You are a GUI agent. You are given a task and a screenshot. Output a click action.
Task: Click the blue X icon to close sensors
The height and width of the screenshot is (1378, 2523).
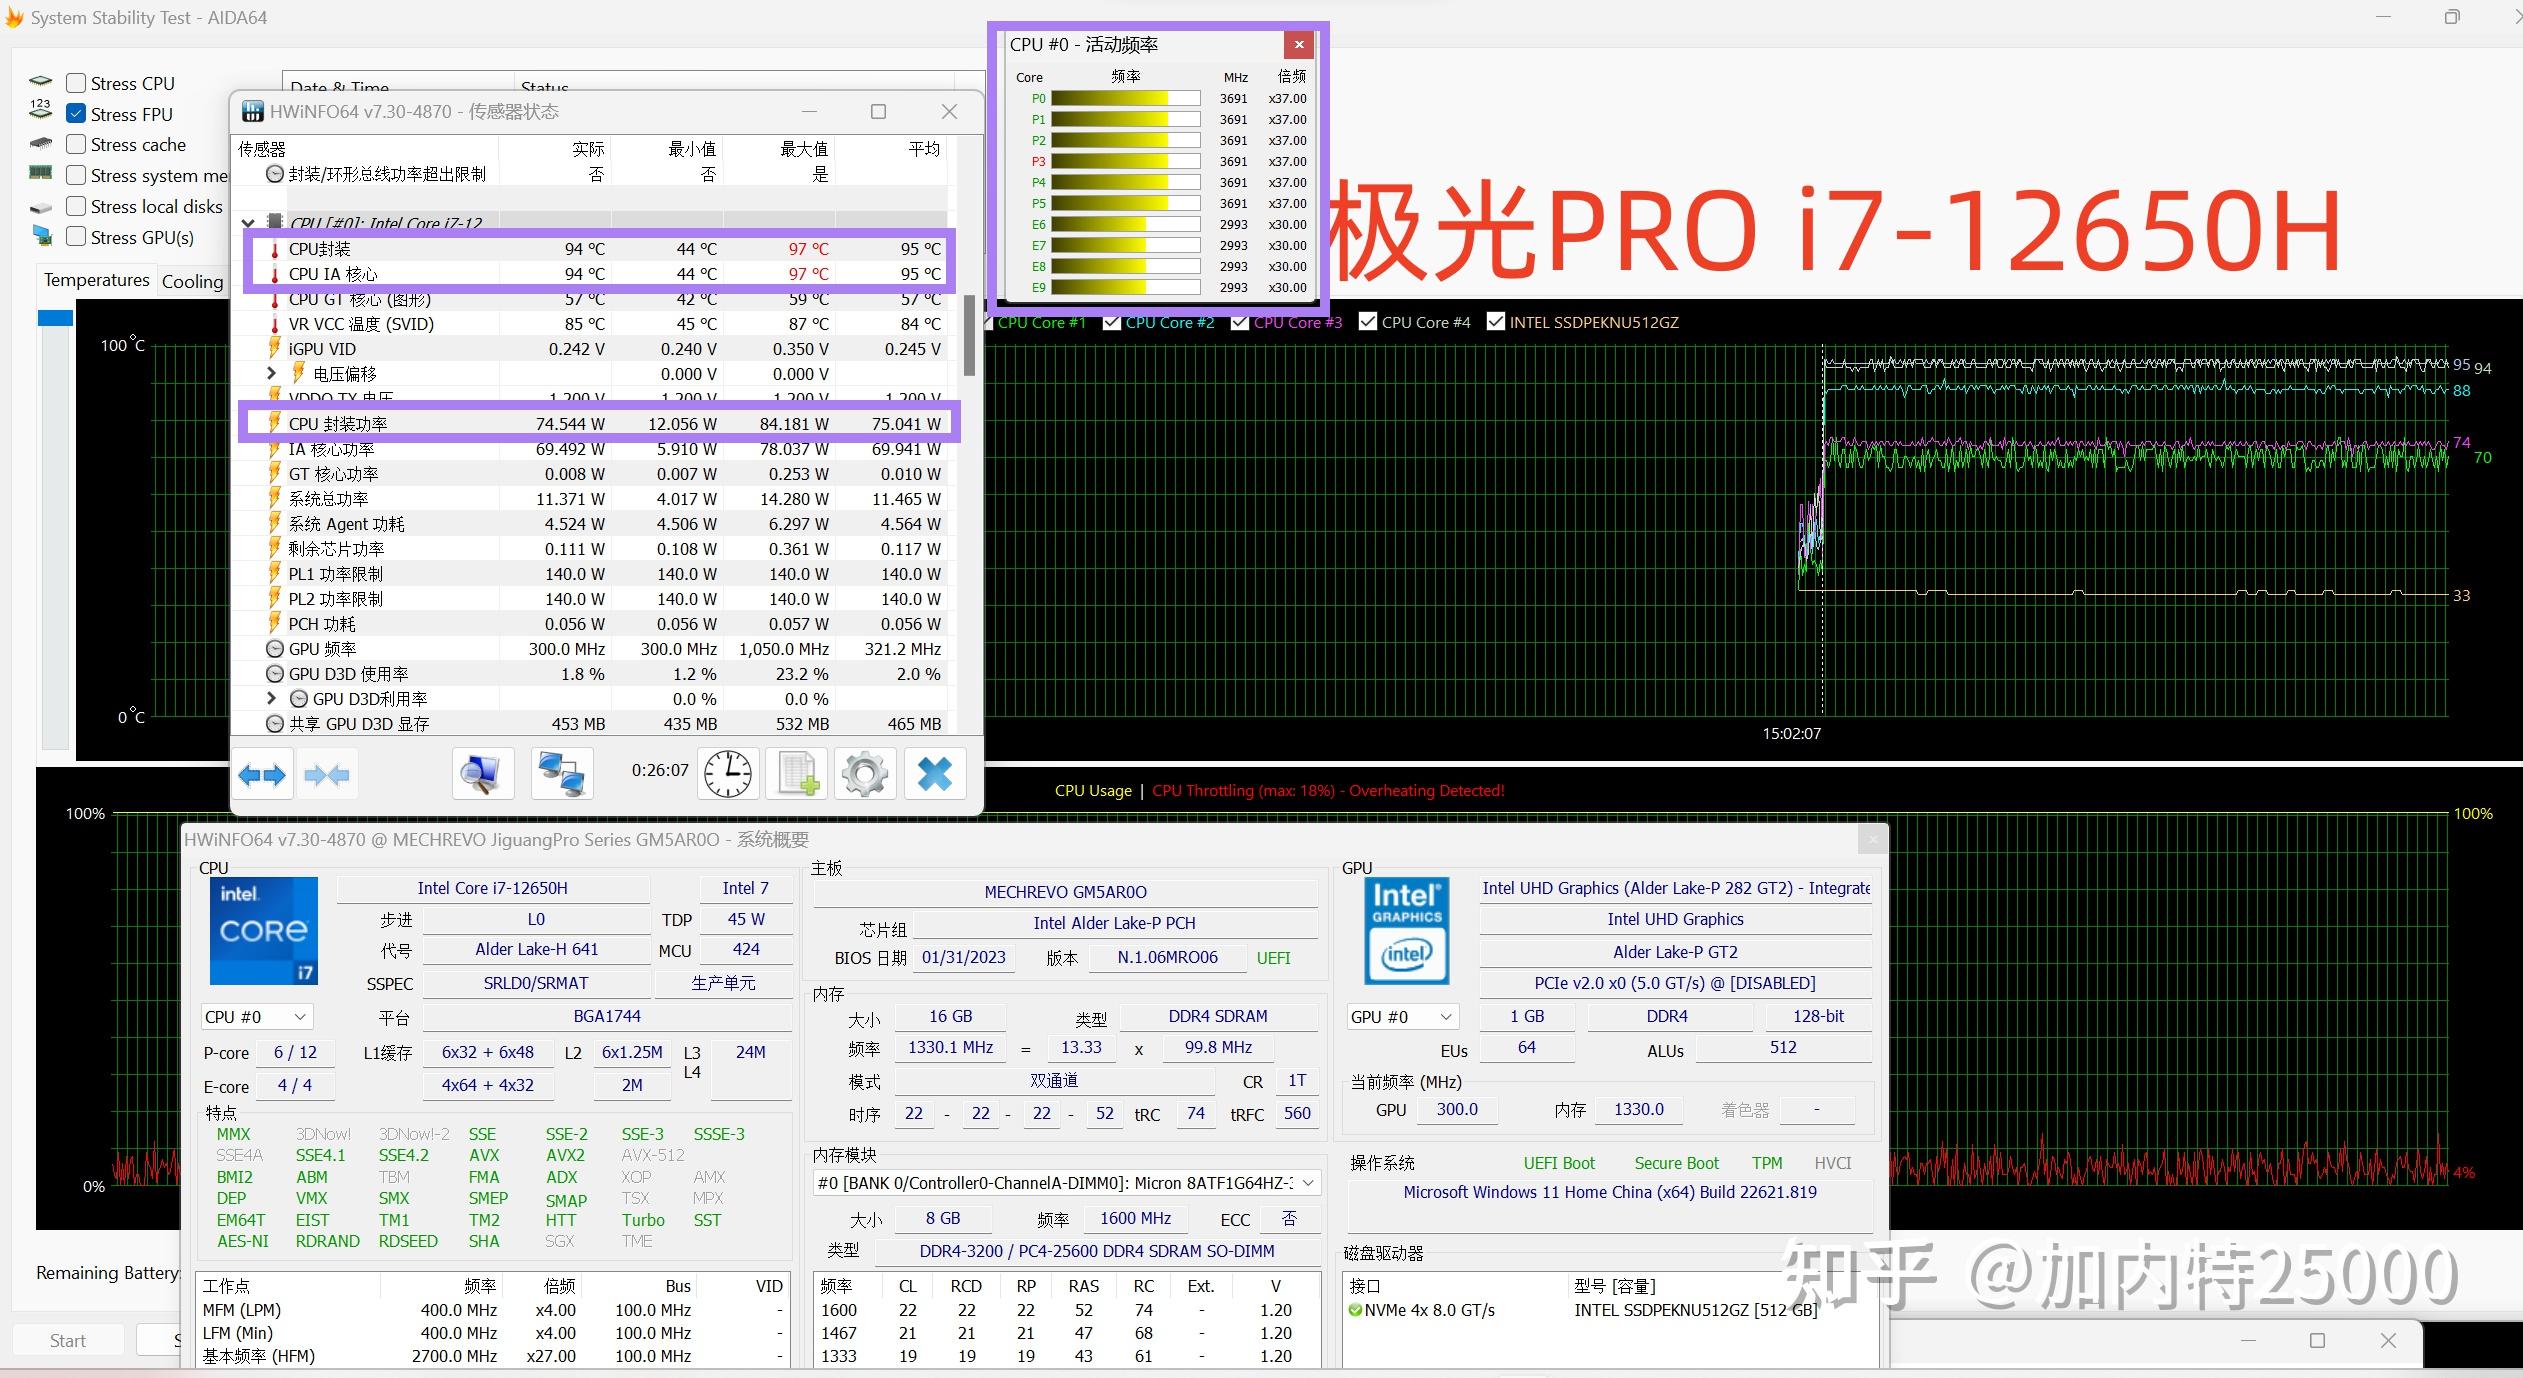coord(933,773)
